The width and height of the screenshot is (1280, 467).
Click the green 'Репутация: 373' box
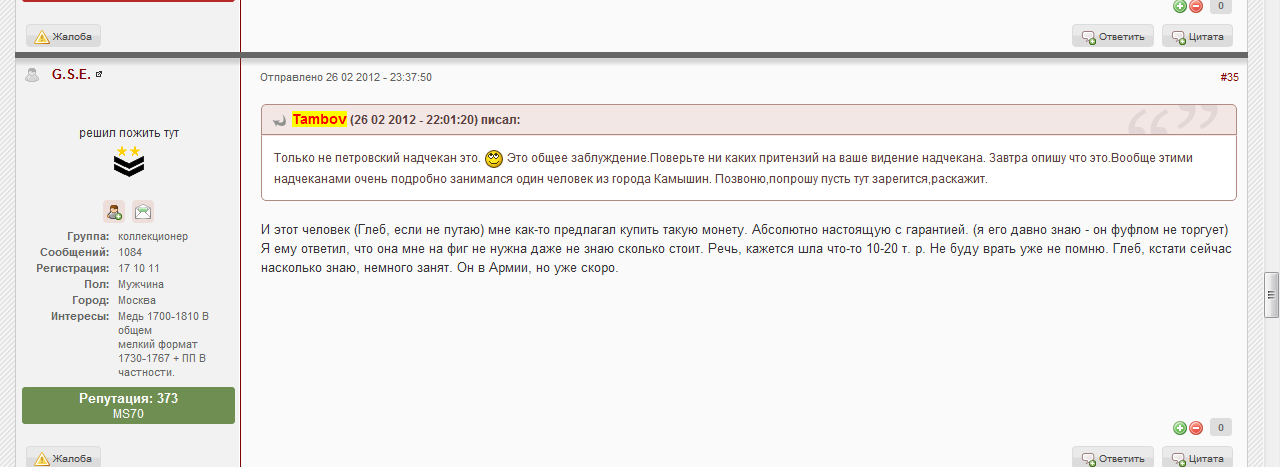coord(128,405)
